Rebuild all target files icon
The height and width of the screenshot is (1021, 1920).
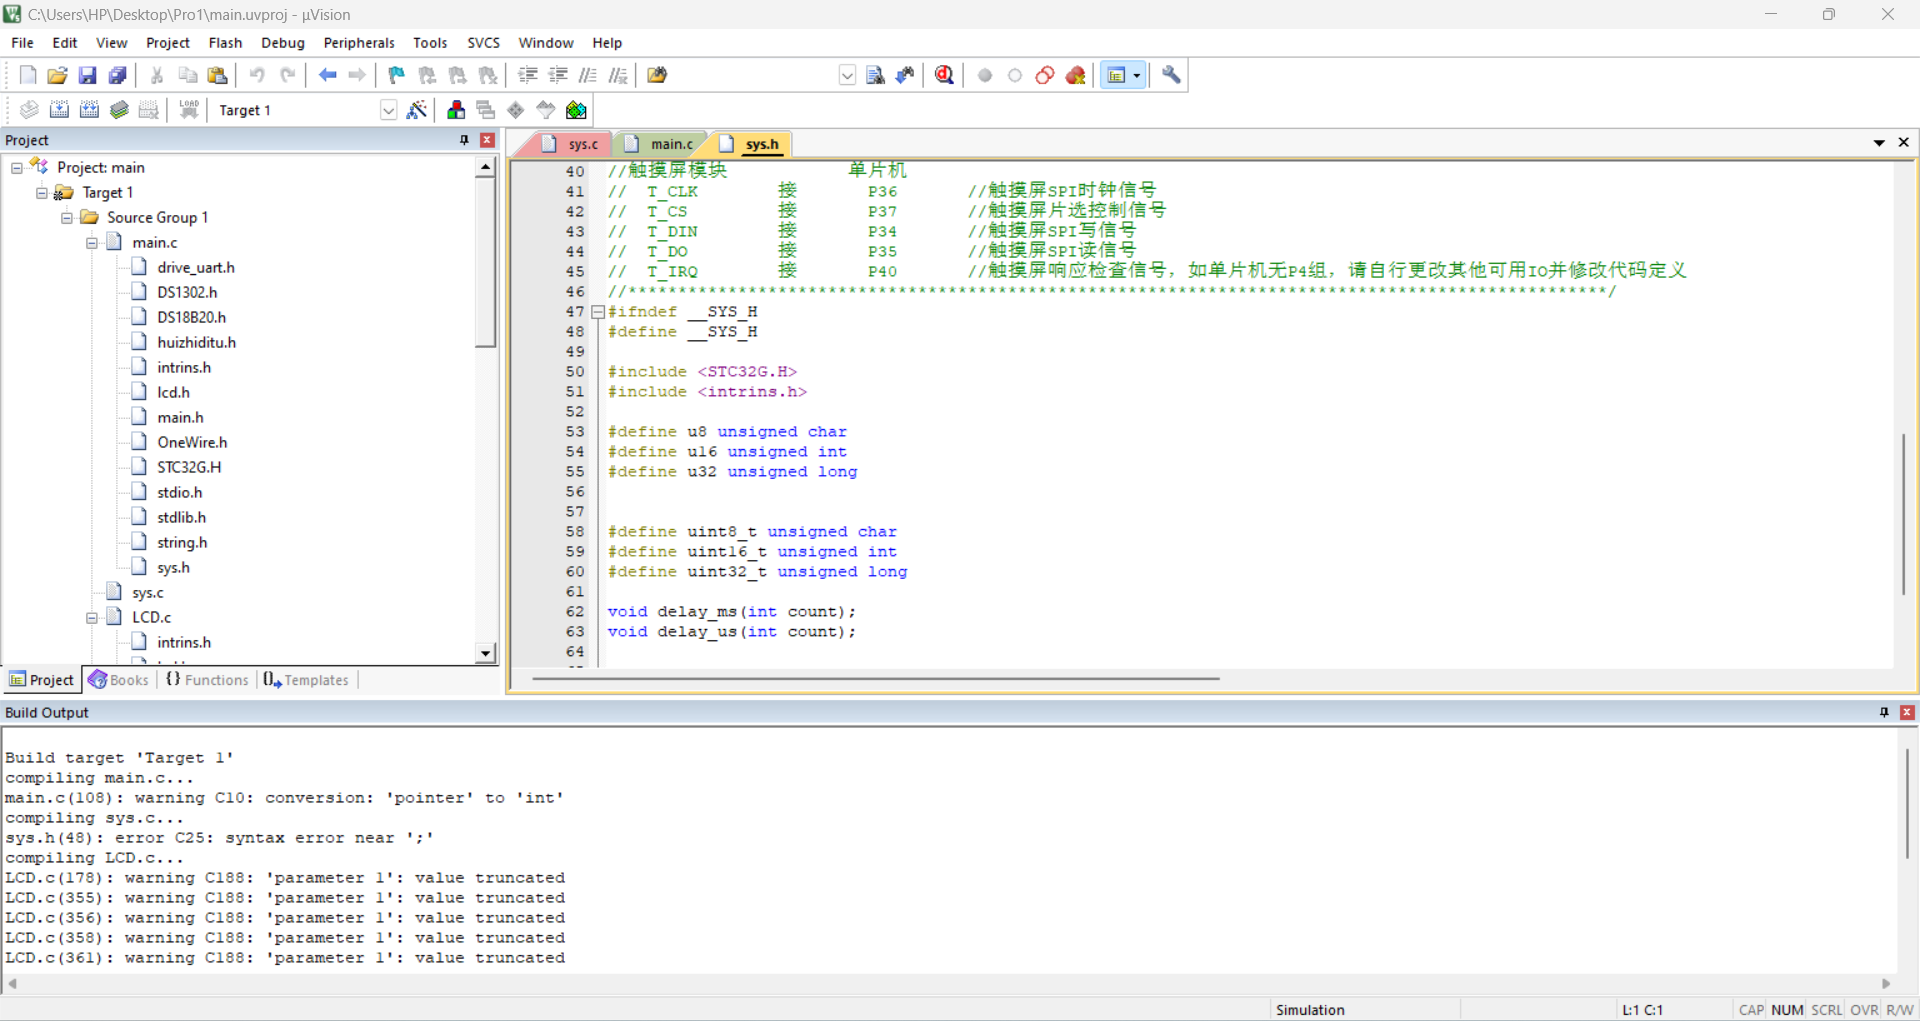89,110
